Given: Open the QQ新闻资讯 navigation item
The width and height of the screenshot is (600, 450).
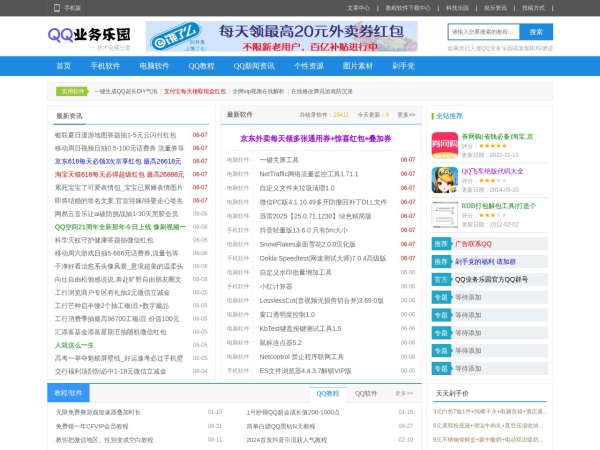Looking at the screenshot, I should 254,66.
